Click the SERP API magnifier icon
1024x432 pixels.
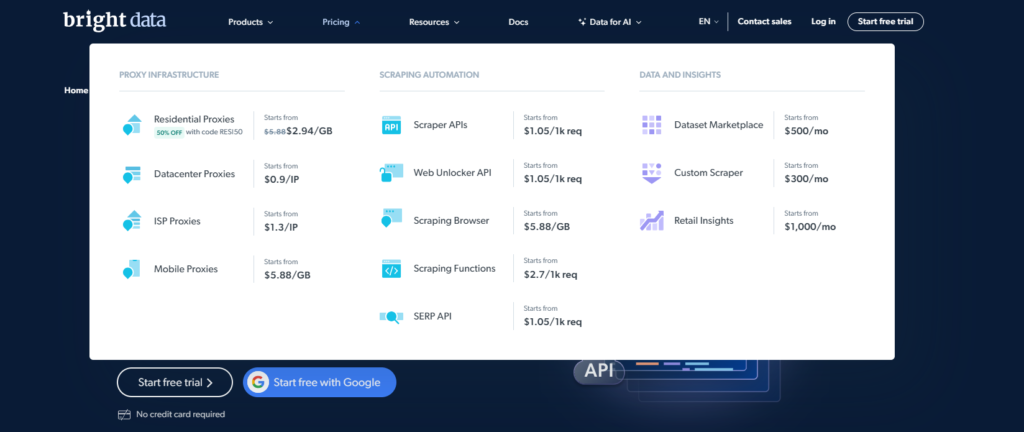391,317
